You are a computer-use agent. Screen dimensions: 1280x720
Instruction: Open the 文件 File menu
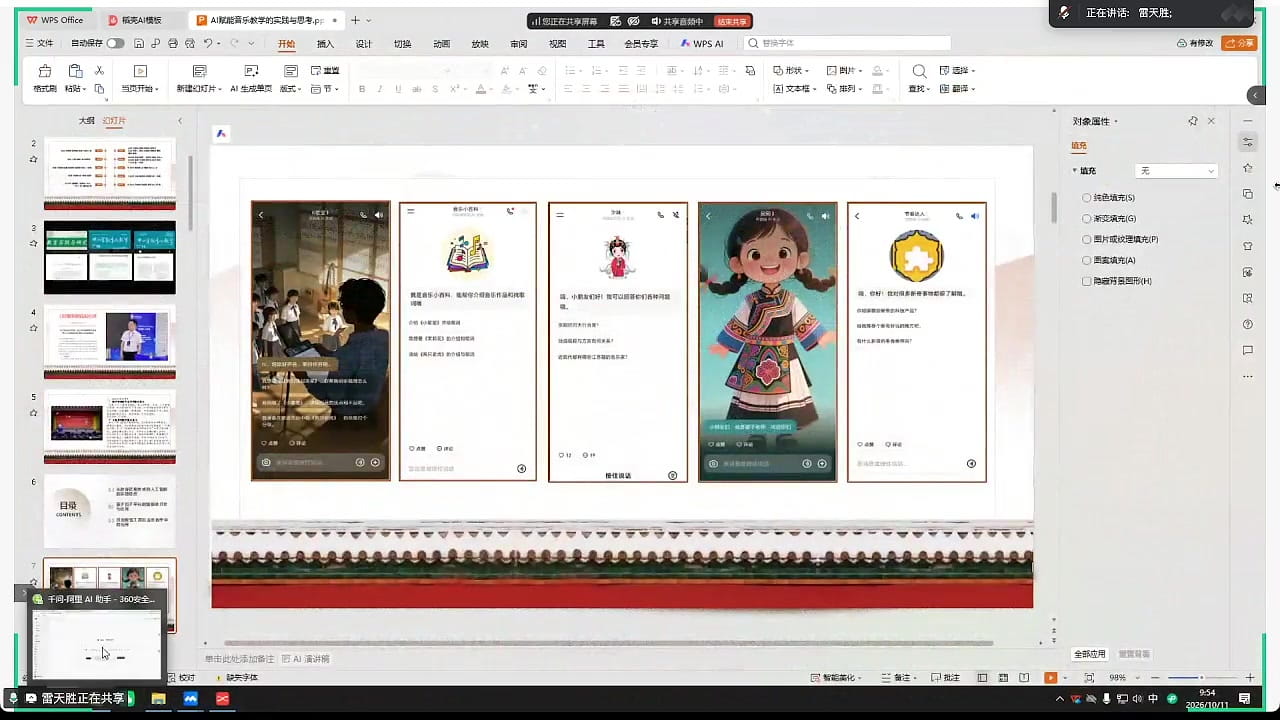coord(39,44)
